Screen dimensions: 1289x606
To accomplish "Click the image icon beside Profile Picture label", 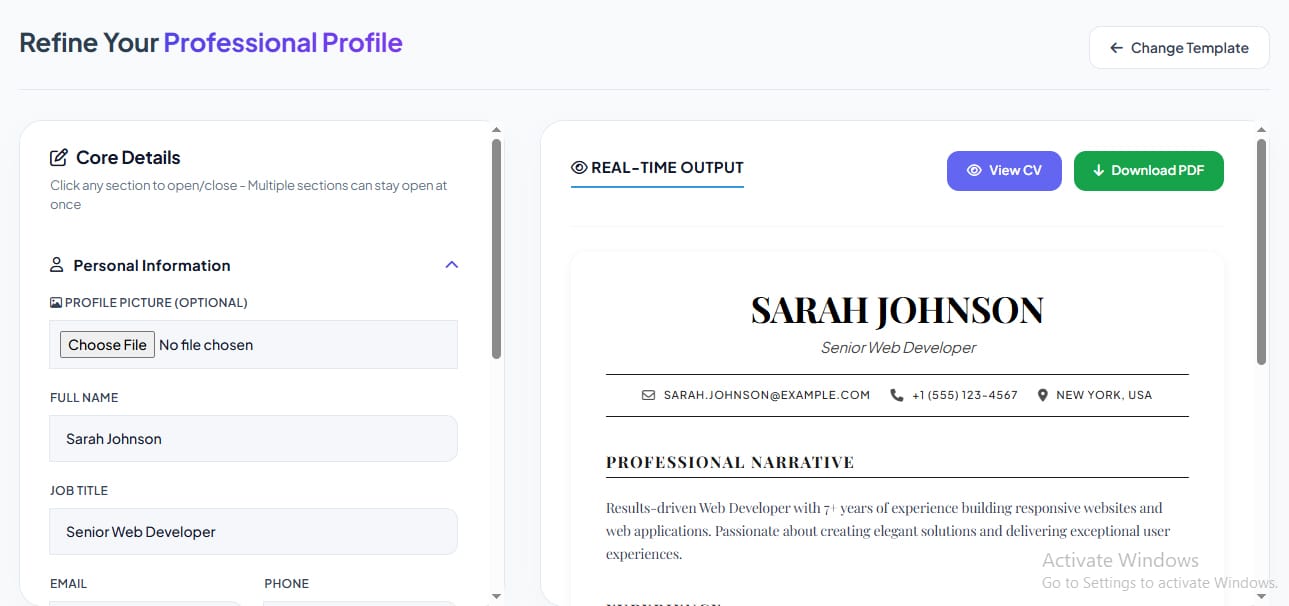I will pos(56,302).
